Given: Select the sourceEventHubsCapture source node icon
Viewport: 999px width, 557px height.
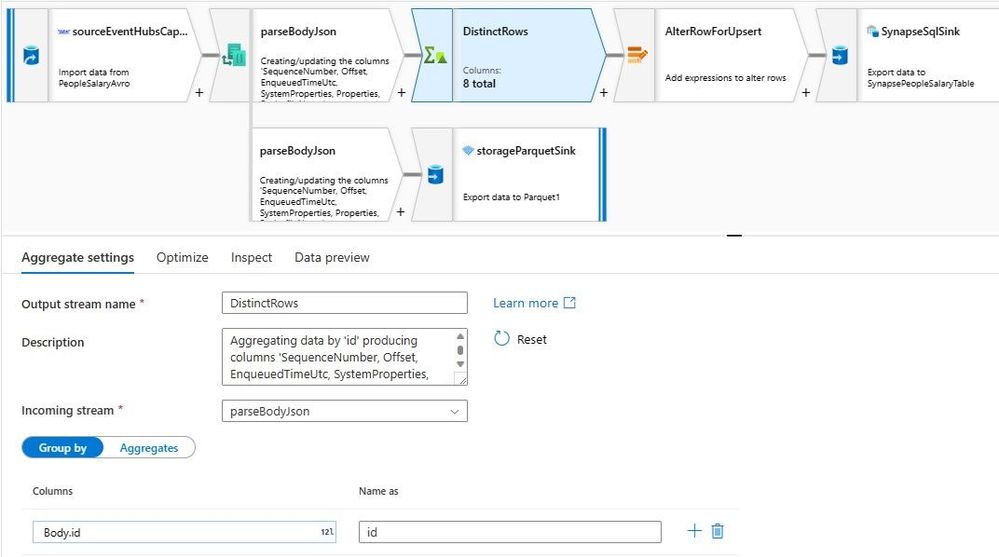Looking at the screenshot, I should point(31,55).
